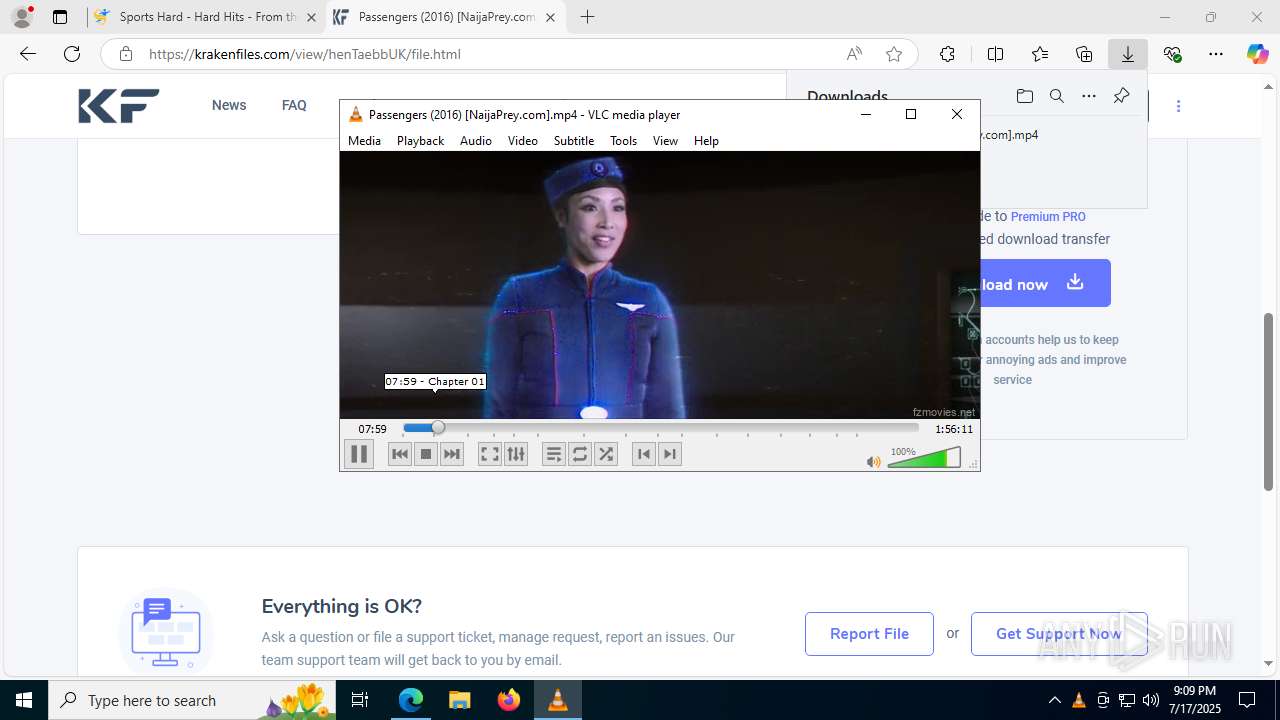Stop playback in VLC
The width and height of the screenshot is (1280, 720).
pyautogui.click(x=426, y=454)
